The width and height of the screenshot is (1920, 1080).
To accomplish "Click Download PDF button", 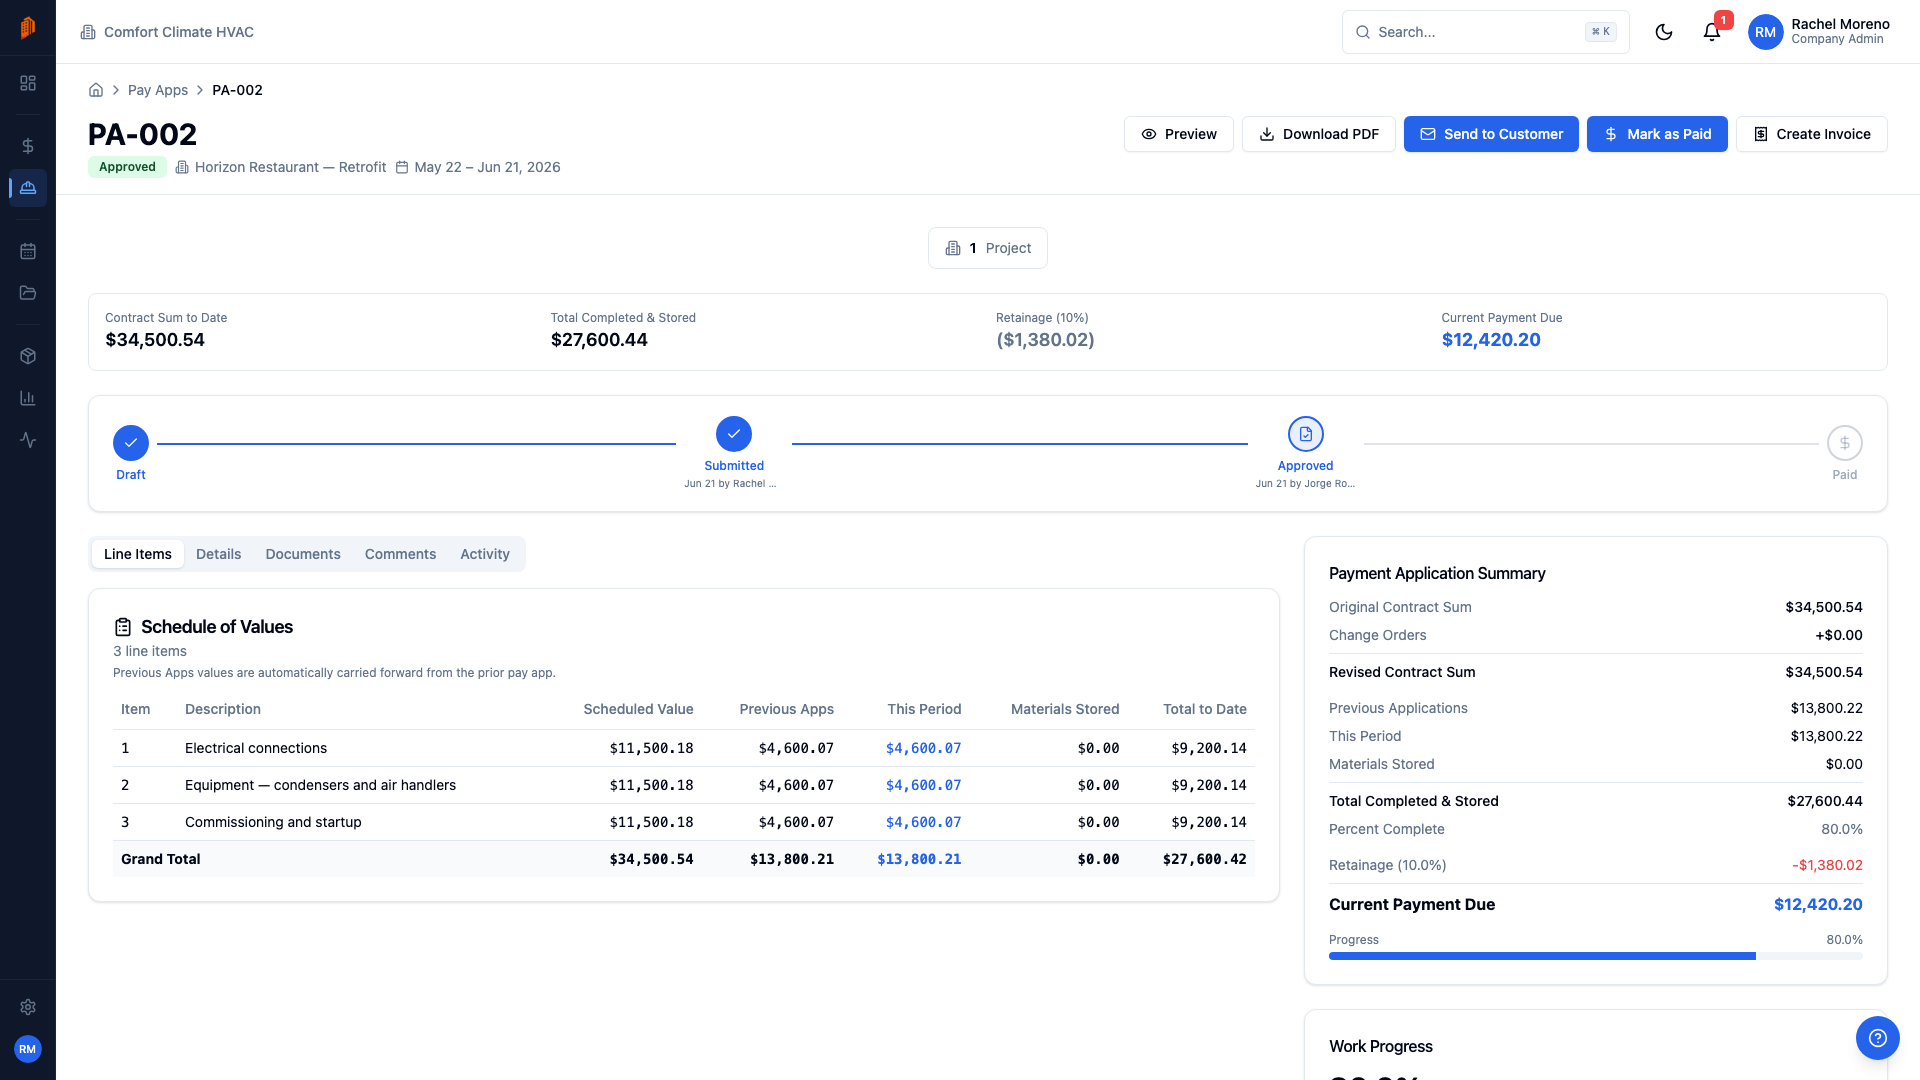I will (x=1318, y=134).
